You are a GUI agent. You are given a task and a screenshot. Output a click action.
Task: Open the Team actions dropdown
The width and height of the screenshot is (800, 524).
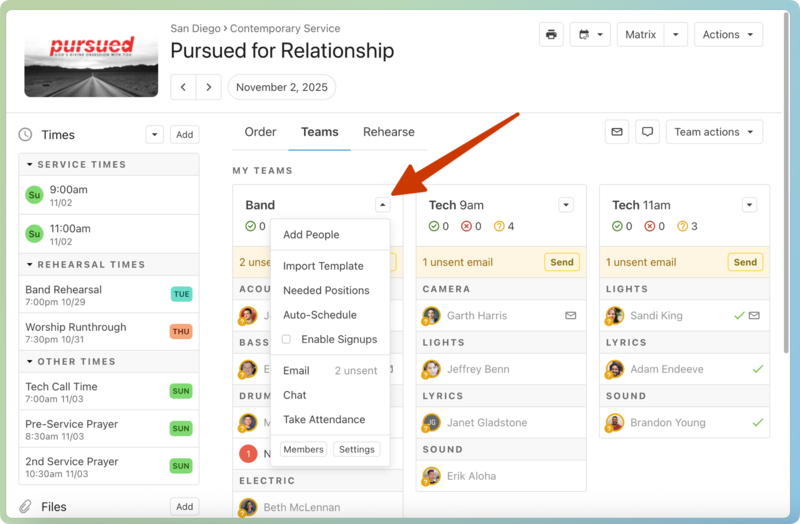click(714, 132)
